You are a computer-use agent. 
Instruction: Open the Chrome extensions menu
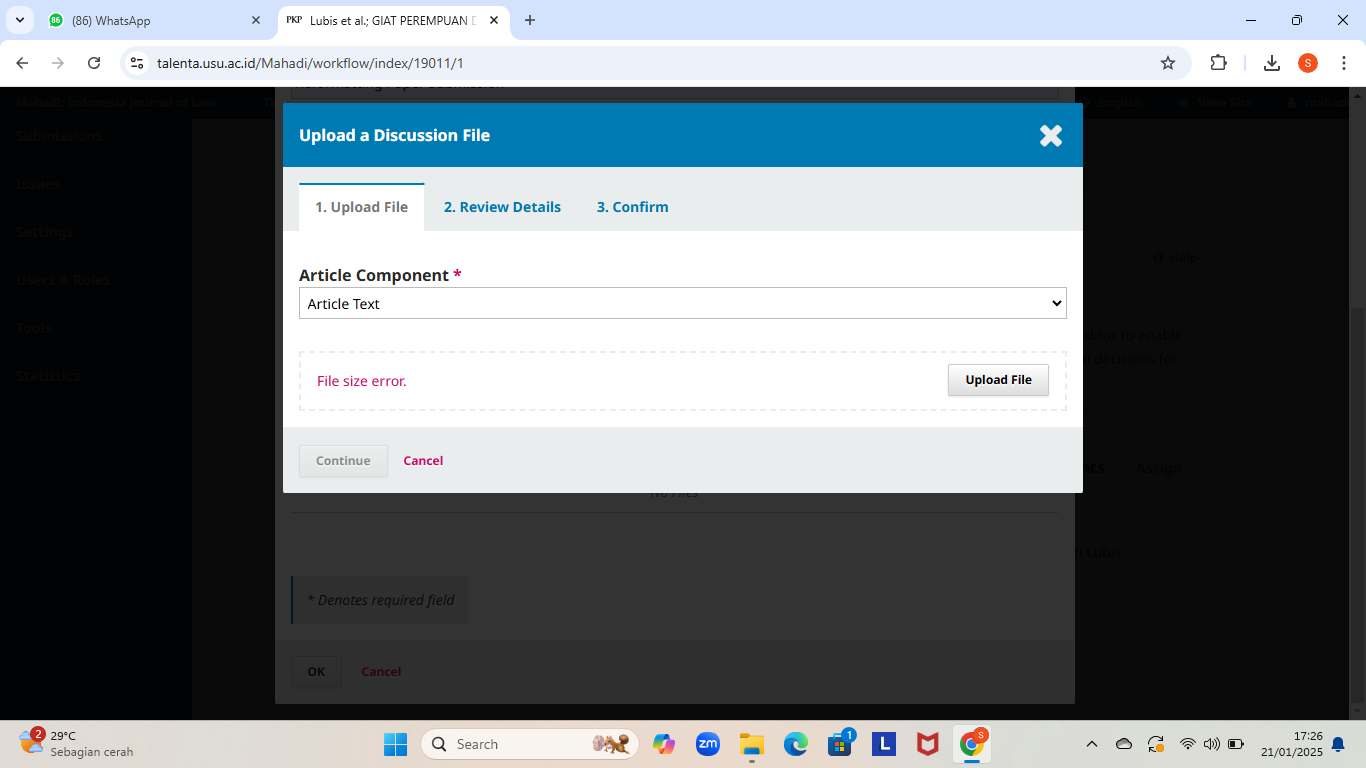[x=1218, y=63]
